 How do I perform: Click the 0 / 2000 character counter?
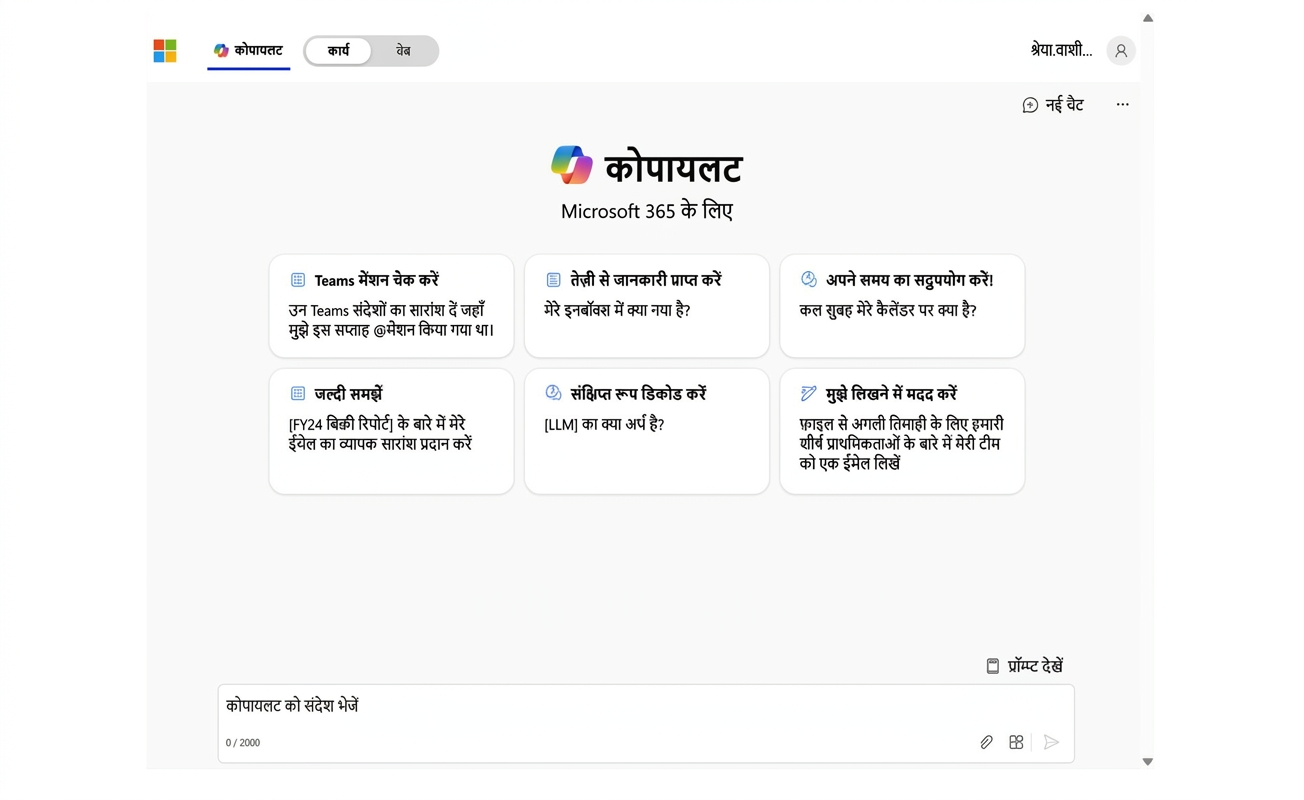pos(243,743)
